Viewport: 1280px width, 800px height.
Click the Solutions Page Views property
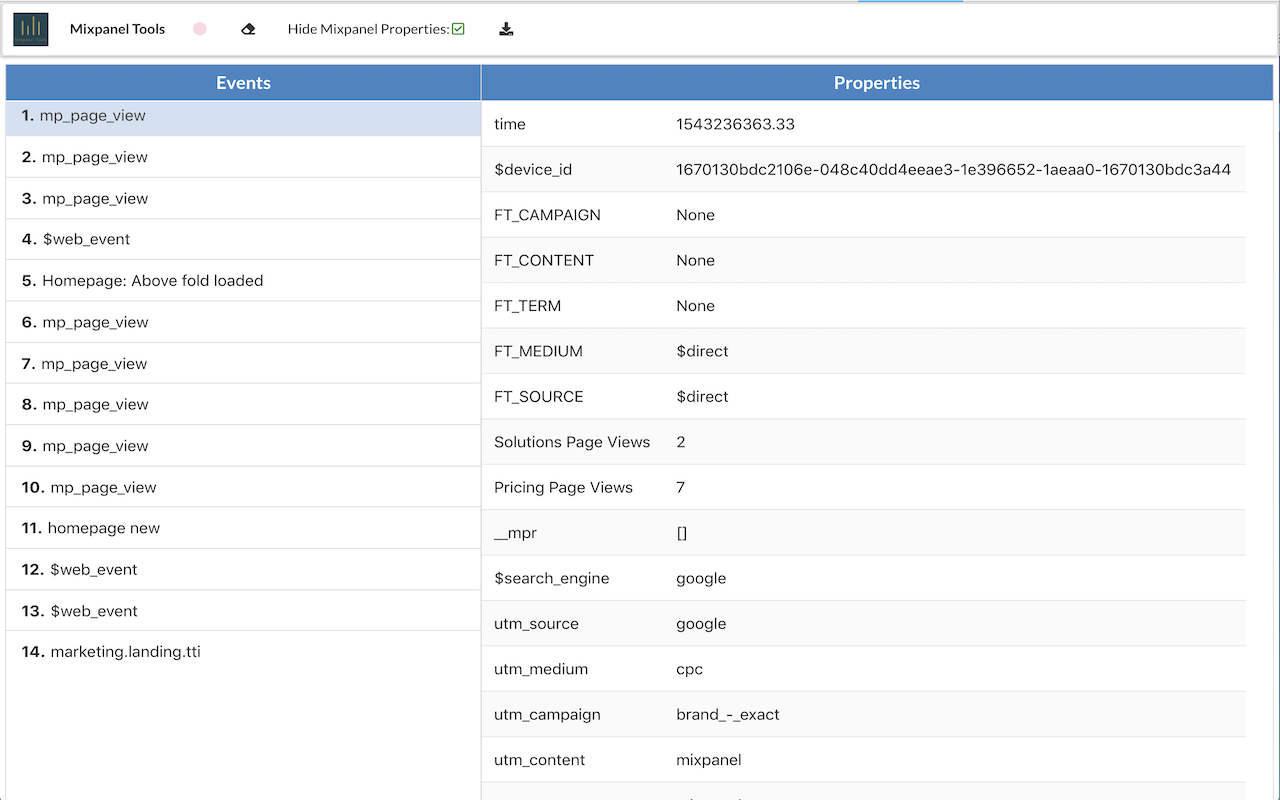(572, 442)
